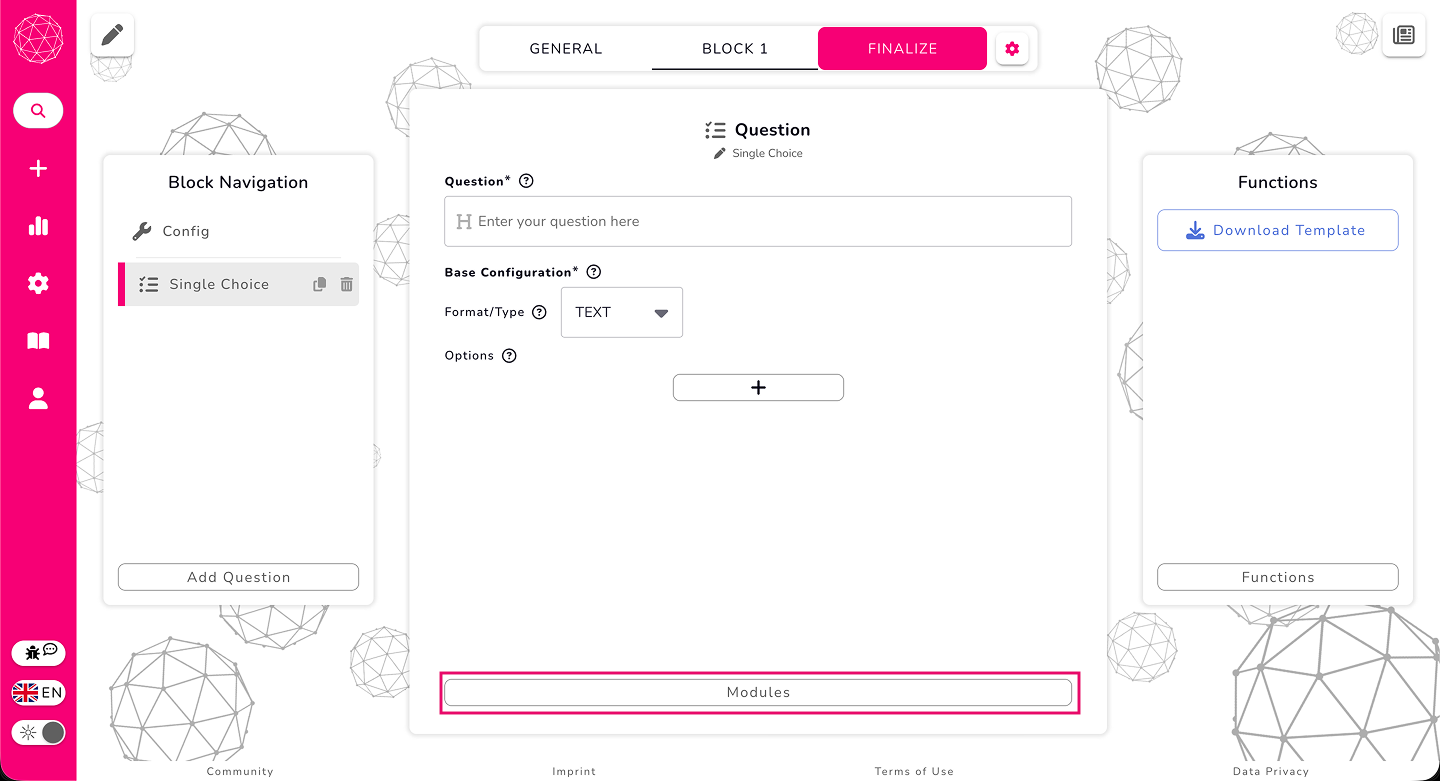Delete the Single Choice question with trash icon
The width and height of the screenshot is (1440, 781).
coord(346,284)
